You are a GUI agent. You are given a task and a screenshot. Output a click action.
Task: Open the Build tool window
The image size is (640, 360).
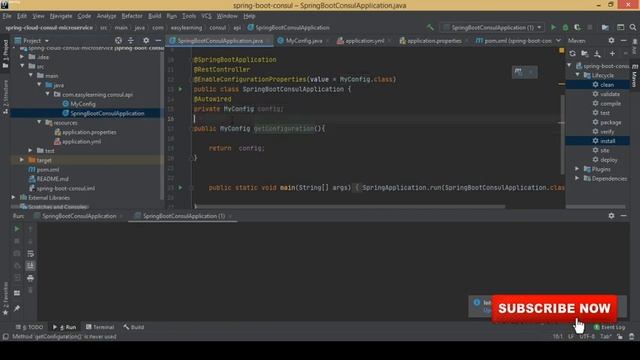click(134, 327)
